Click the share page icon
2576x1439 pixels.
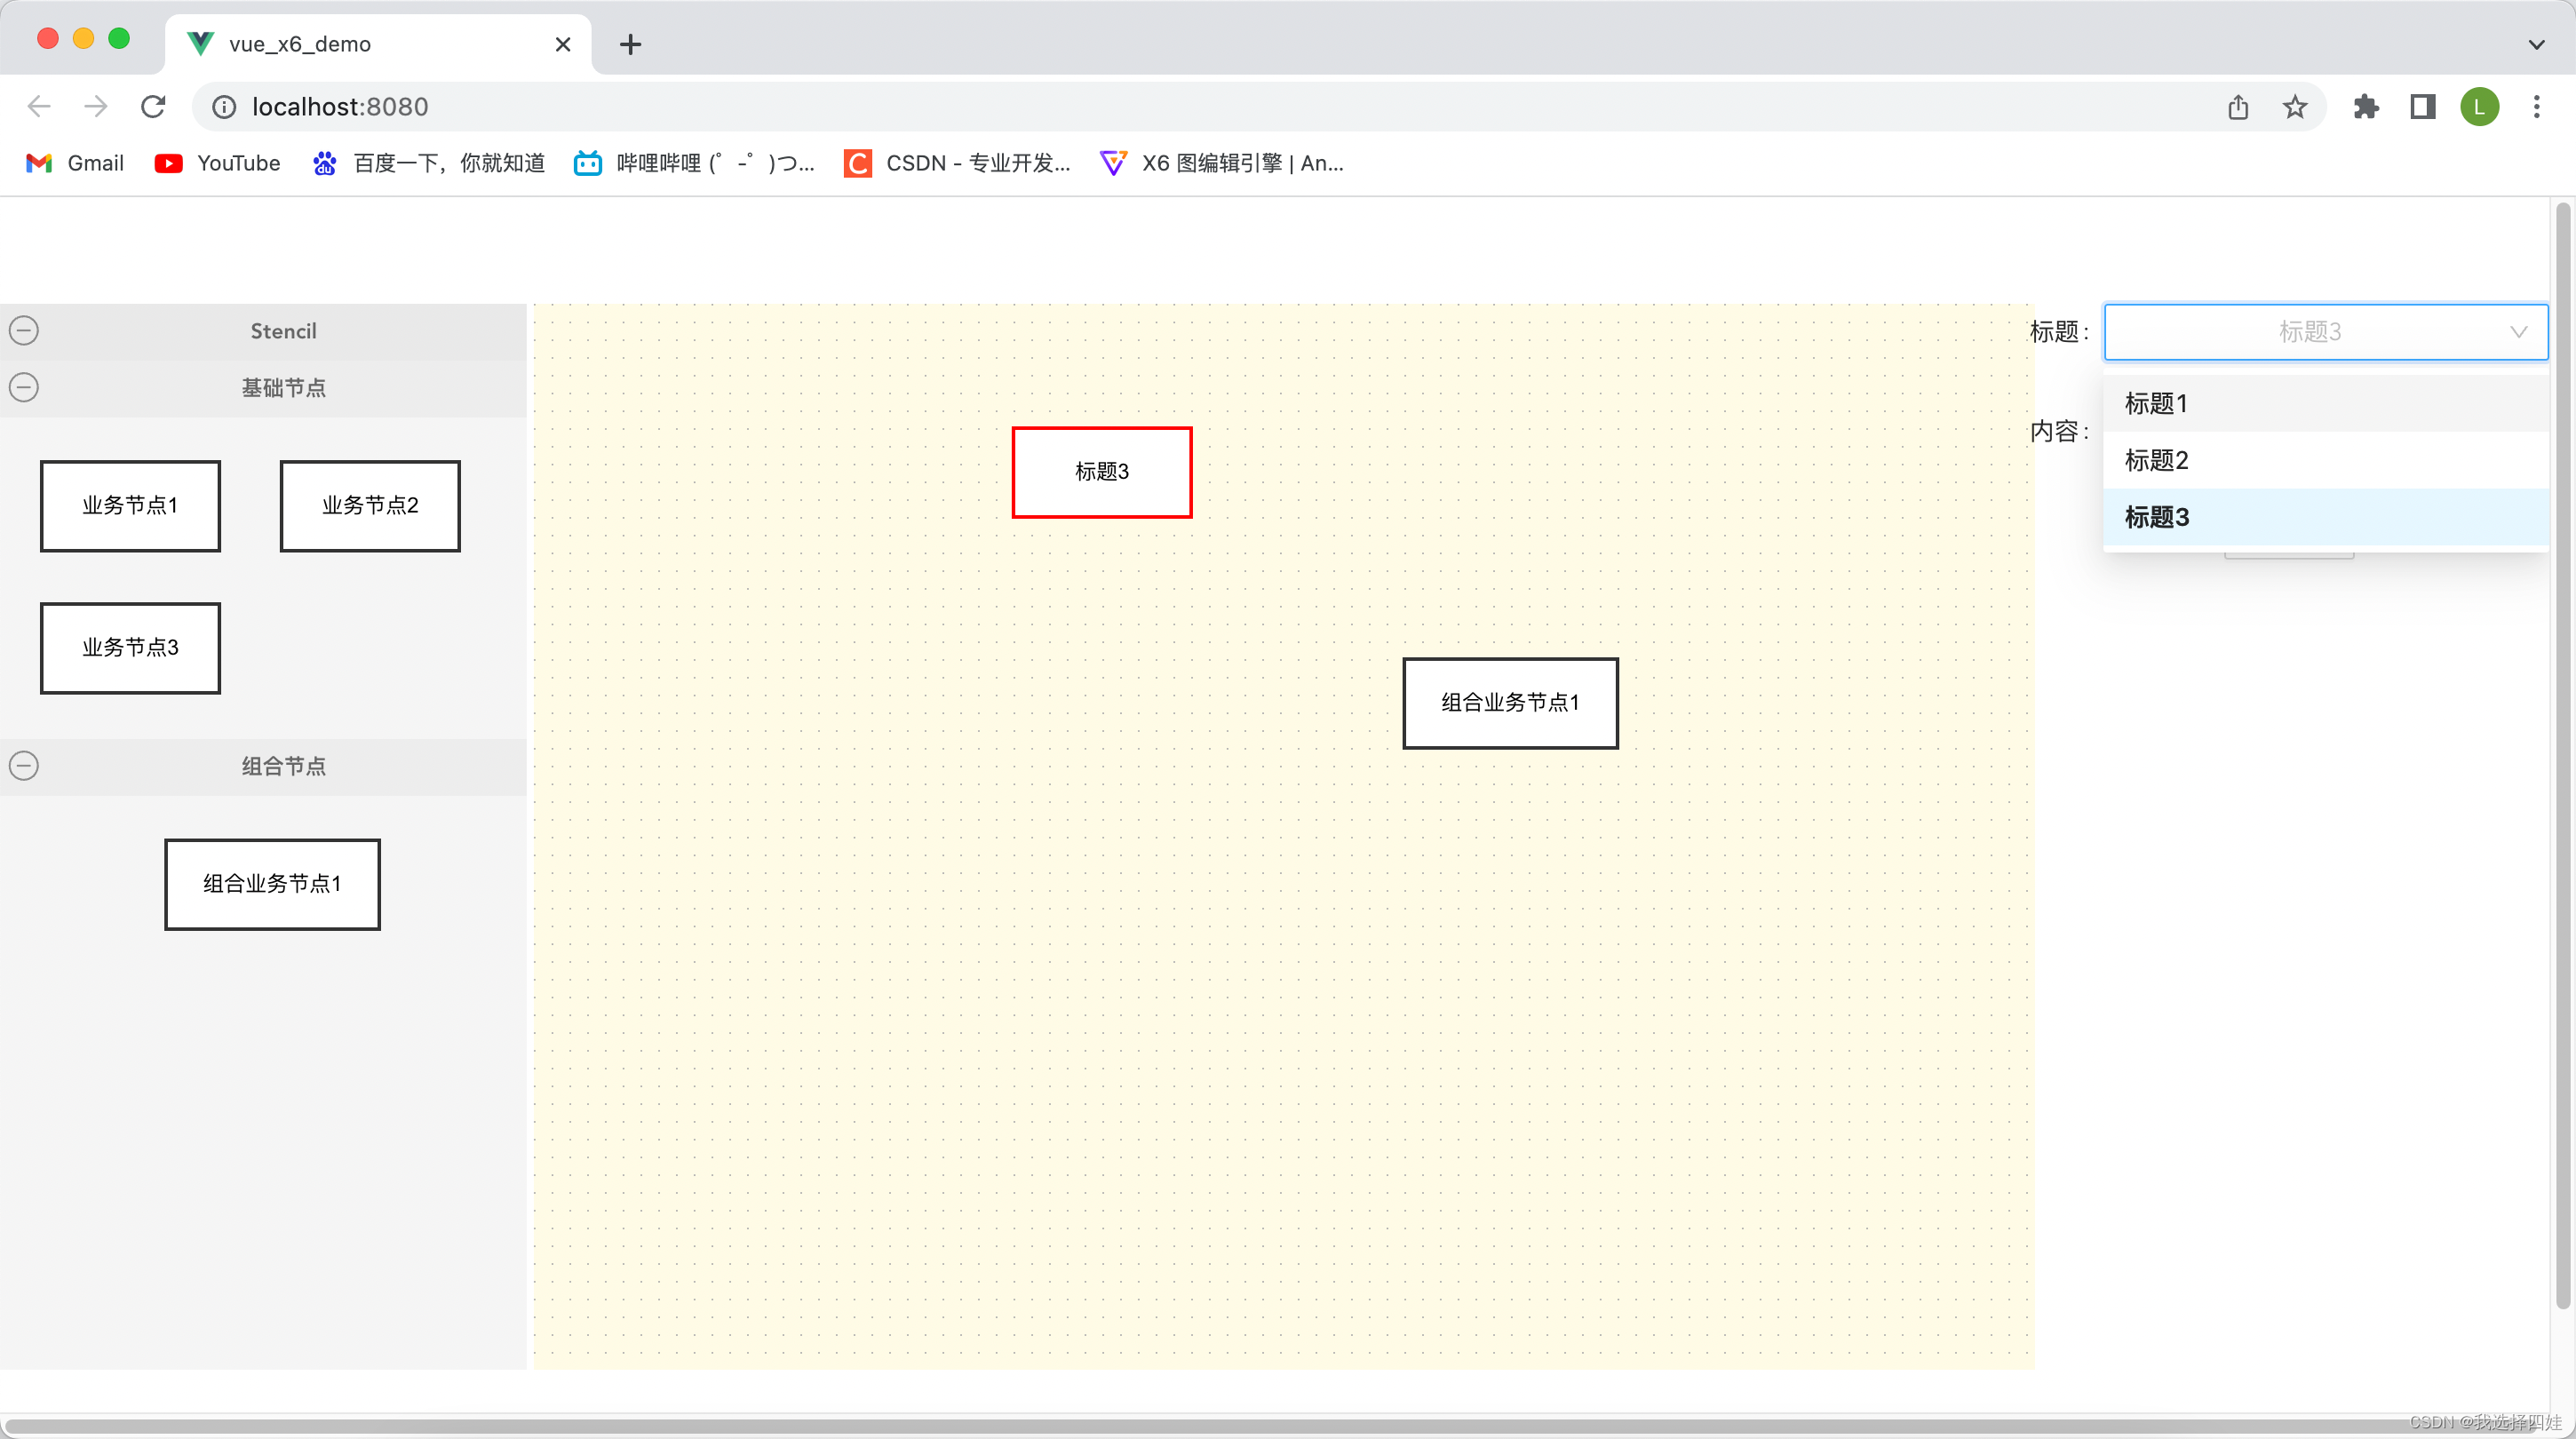(2238, 107)
